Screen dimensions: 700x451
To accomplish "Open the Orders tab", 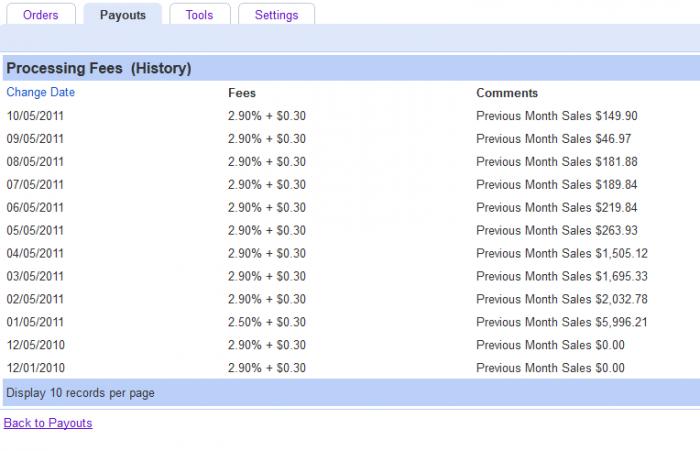I will [41, 14].
